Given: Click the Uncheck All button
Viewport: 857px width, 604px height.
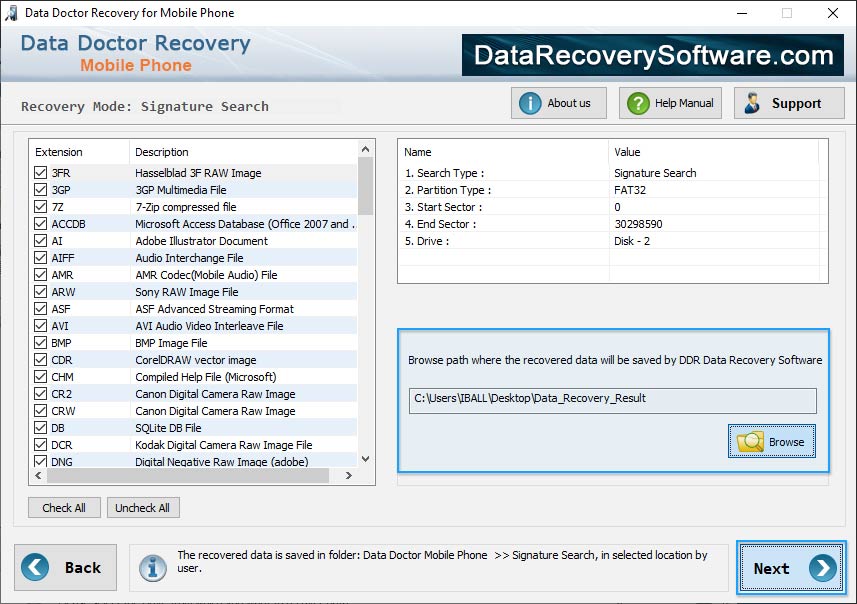Looking at the screenshot, I should point(143,507).
